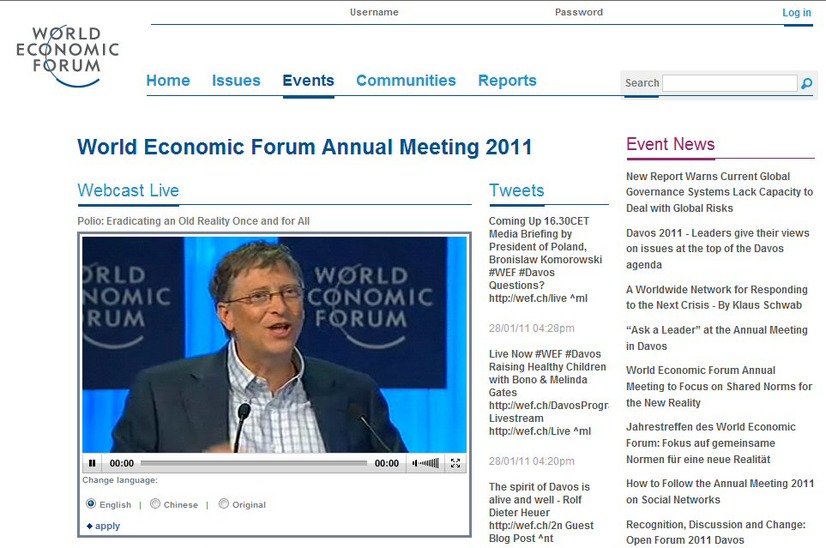The height and width of the screenshot is (548, 826).
Task: Click the Event News heading
Action: 670,144
